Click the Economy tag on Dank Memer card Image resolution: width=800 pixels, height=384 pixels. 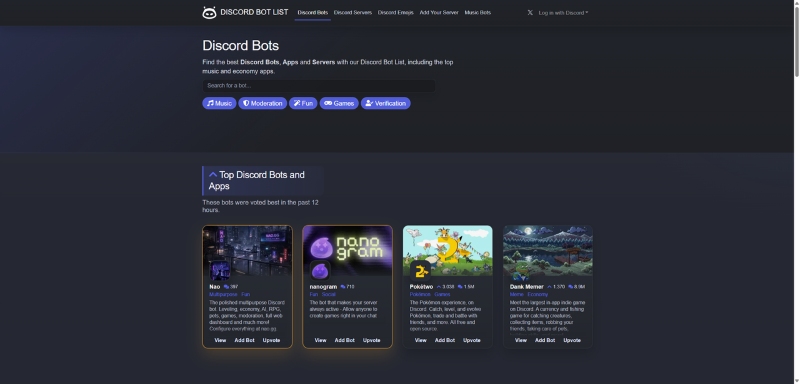pos(538,295)
